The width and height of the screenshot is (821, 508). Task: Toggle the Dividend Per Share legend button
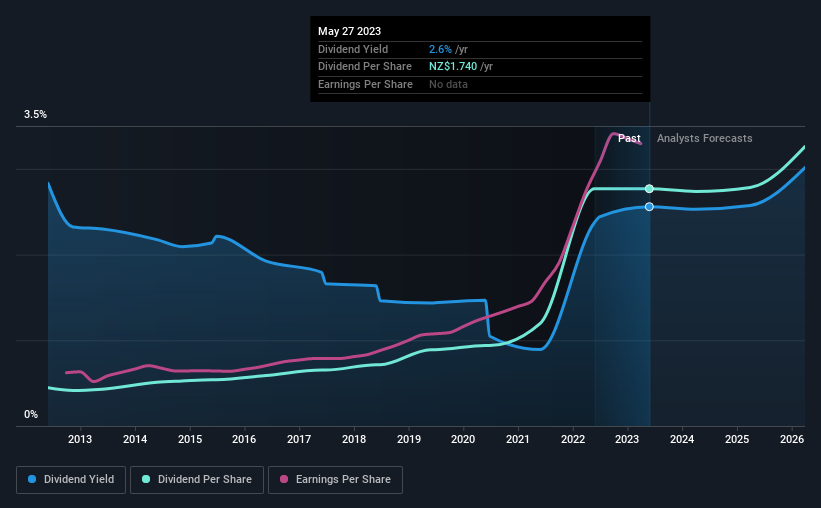point(197,480)
